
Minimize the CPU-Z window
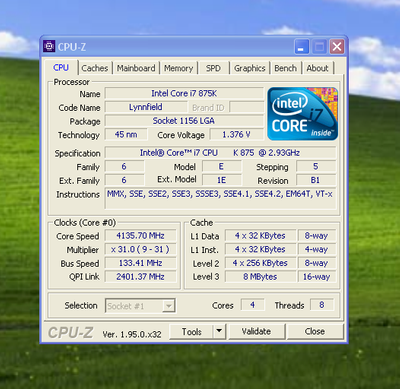click(x=301, y=47)
